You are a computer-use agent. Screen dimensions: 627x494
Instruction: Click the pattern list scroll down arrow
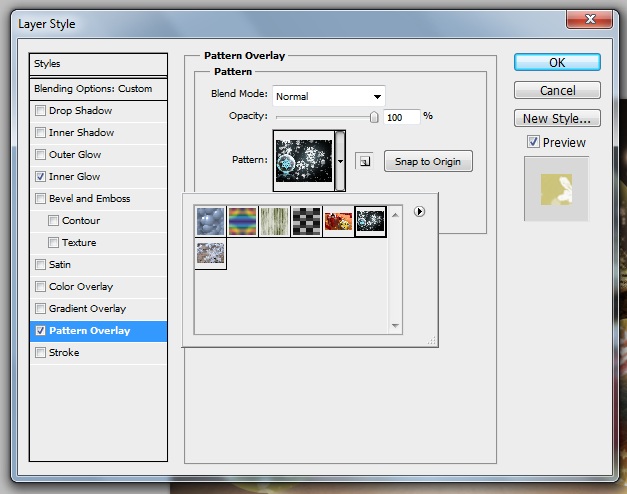pos(395,326)
